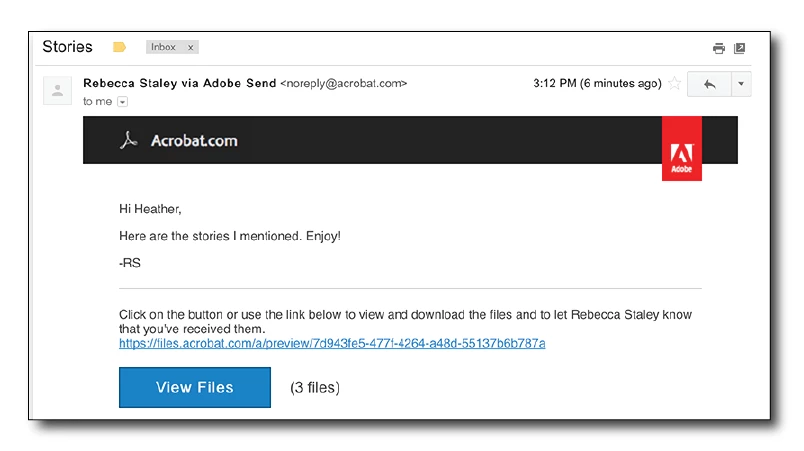The width and height of the screenshot is (804, 451).
Task: Expand details arrow next to "to me"
Action: 123,102
